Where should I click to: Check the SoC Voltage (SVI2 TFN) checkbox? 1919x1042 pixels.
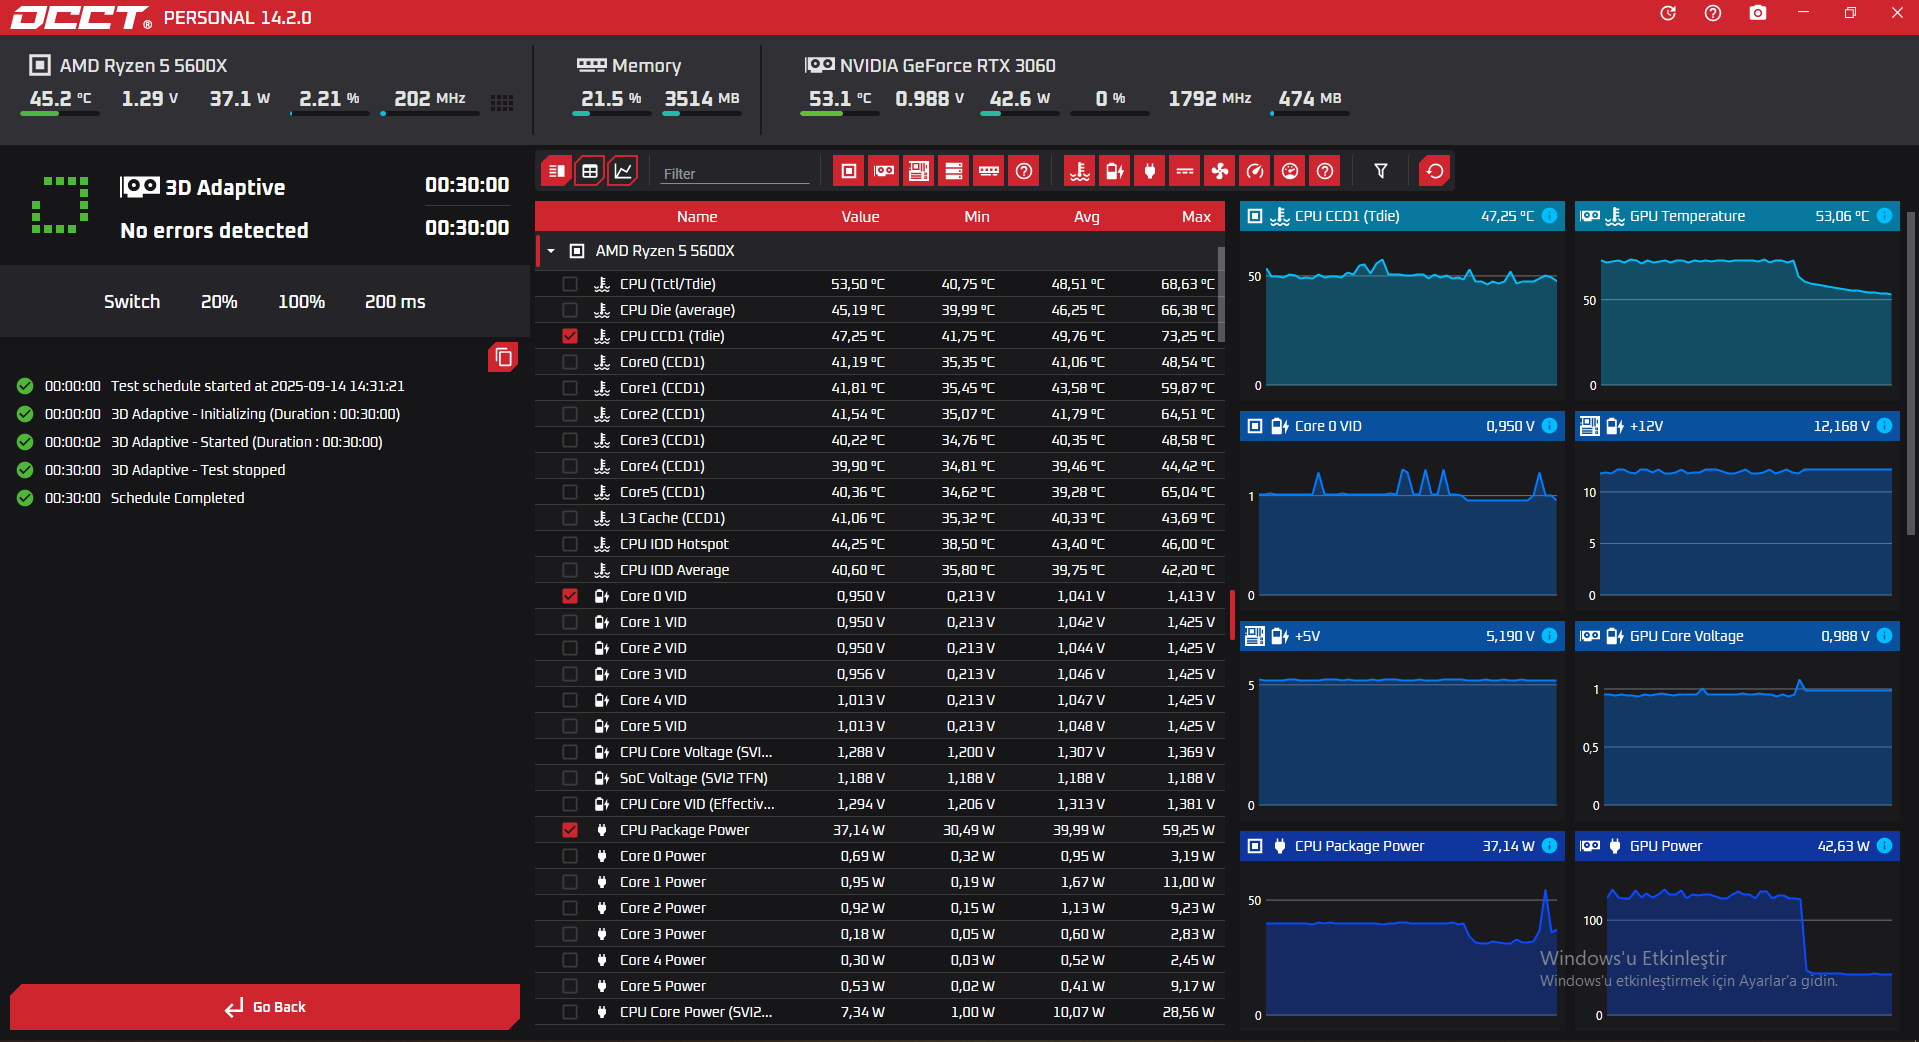[570, 778]
